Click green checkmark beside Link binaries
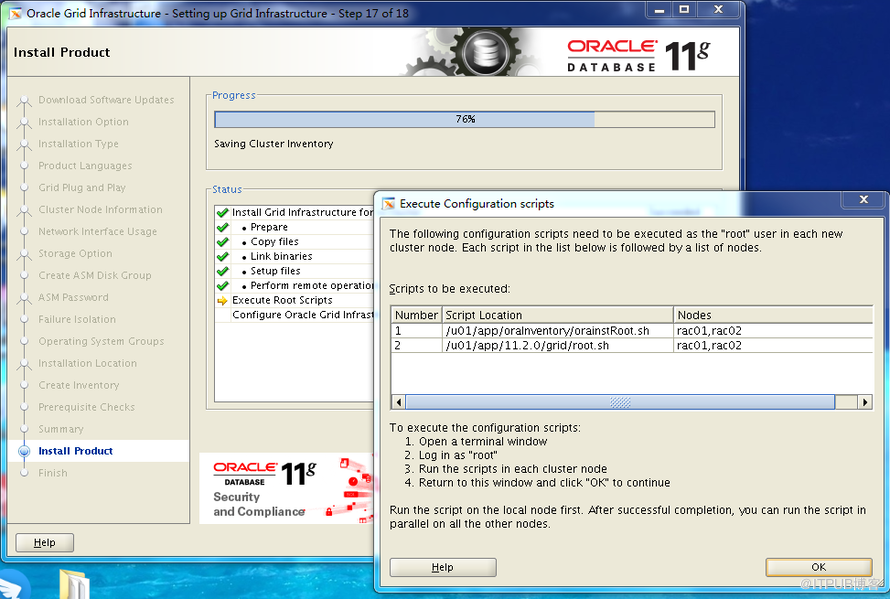 click(222, 257)
